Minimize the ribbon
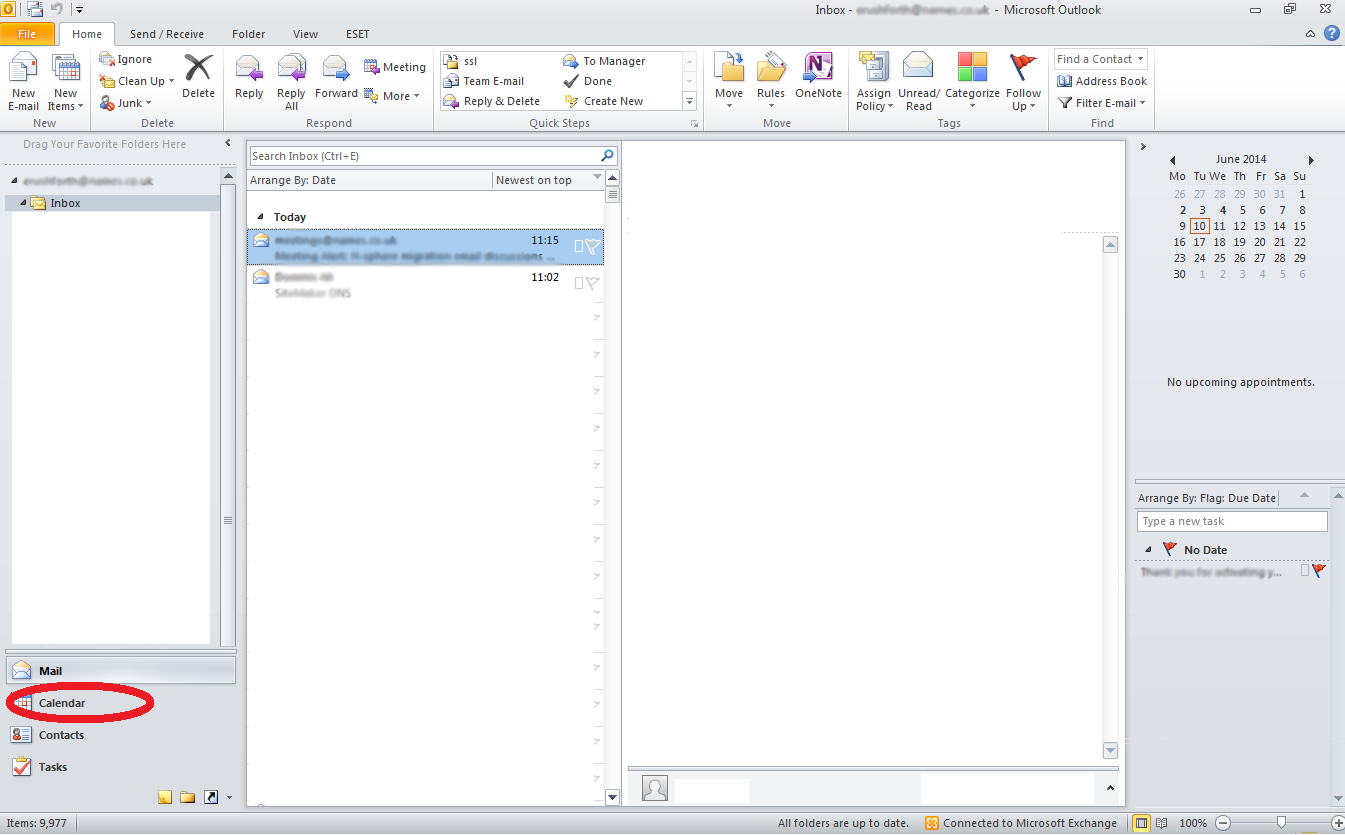1345x835 pixels. click(1311, 34)
